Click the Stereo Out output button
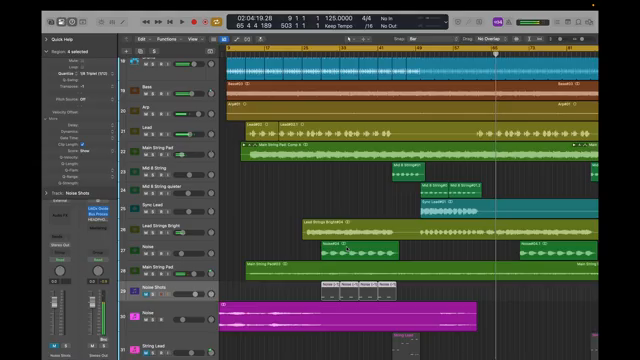This screenshot has width=640, height=360. tap(60, 245)
